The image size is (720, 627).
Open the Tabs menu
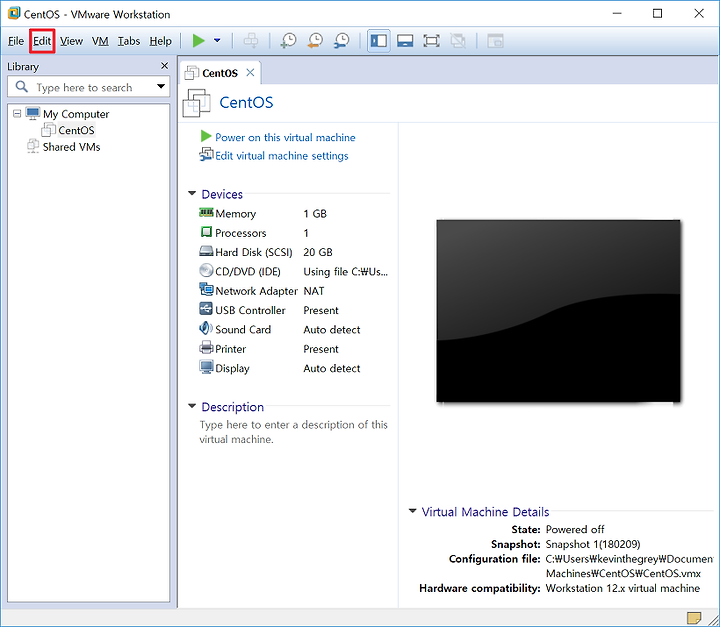129,41
